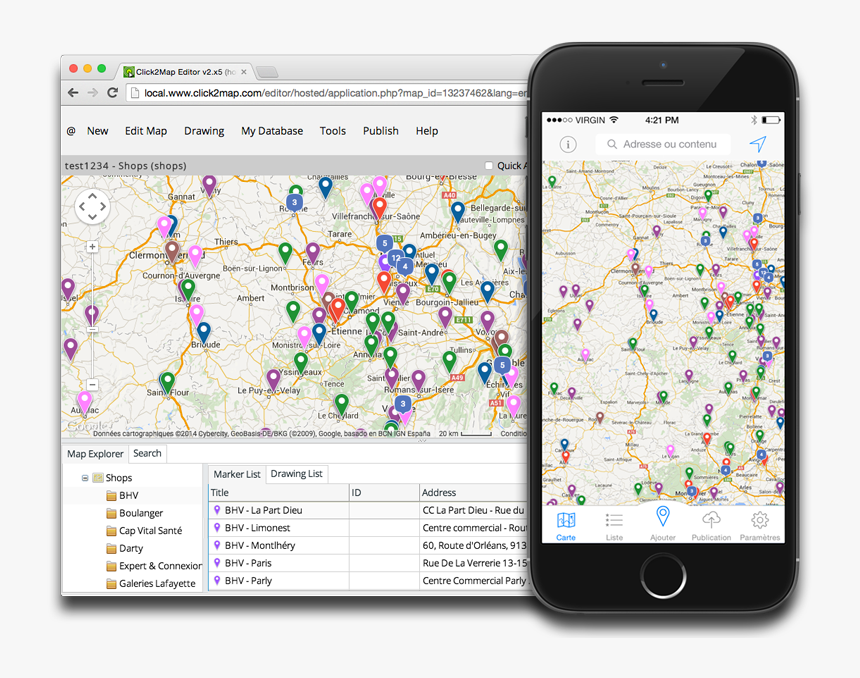
Task: Click the cluster marker 3 near Roanne
Action: 295,202
